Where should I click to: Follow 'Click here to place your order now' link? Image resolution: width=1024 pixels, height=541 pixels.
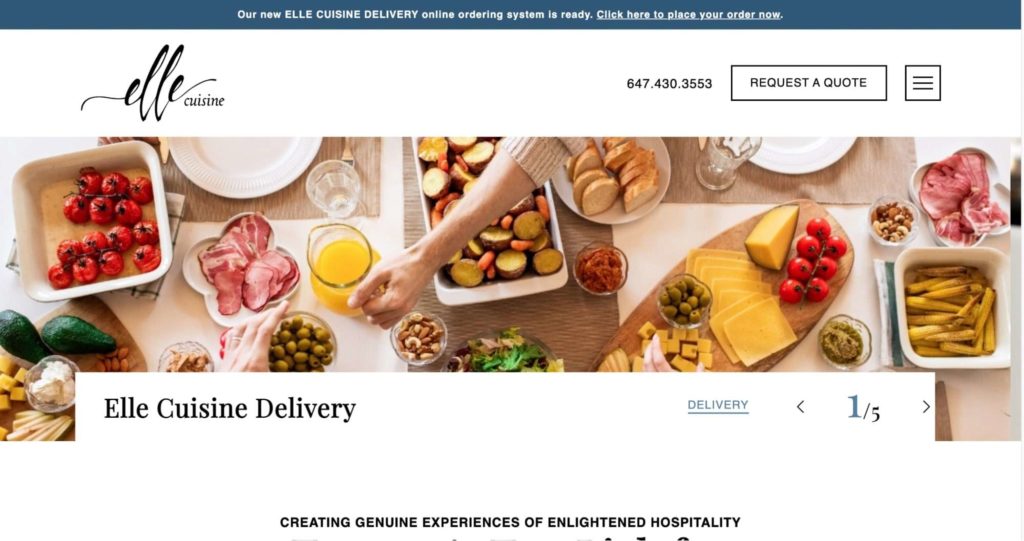pyautogui.click(x=688, y=14)
